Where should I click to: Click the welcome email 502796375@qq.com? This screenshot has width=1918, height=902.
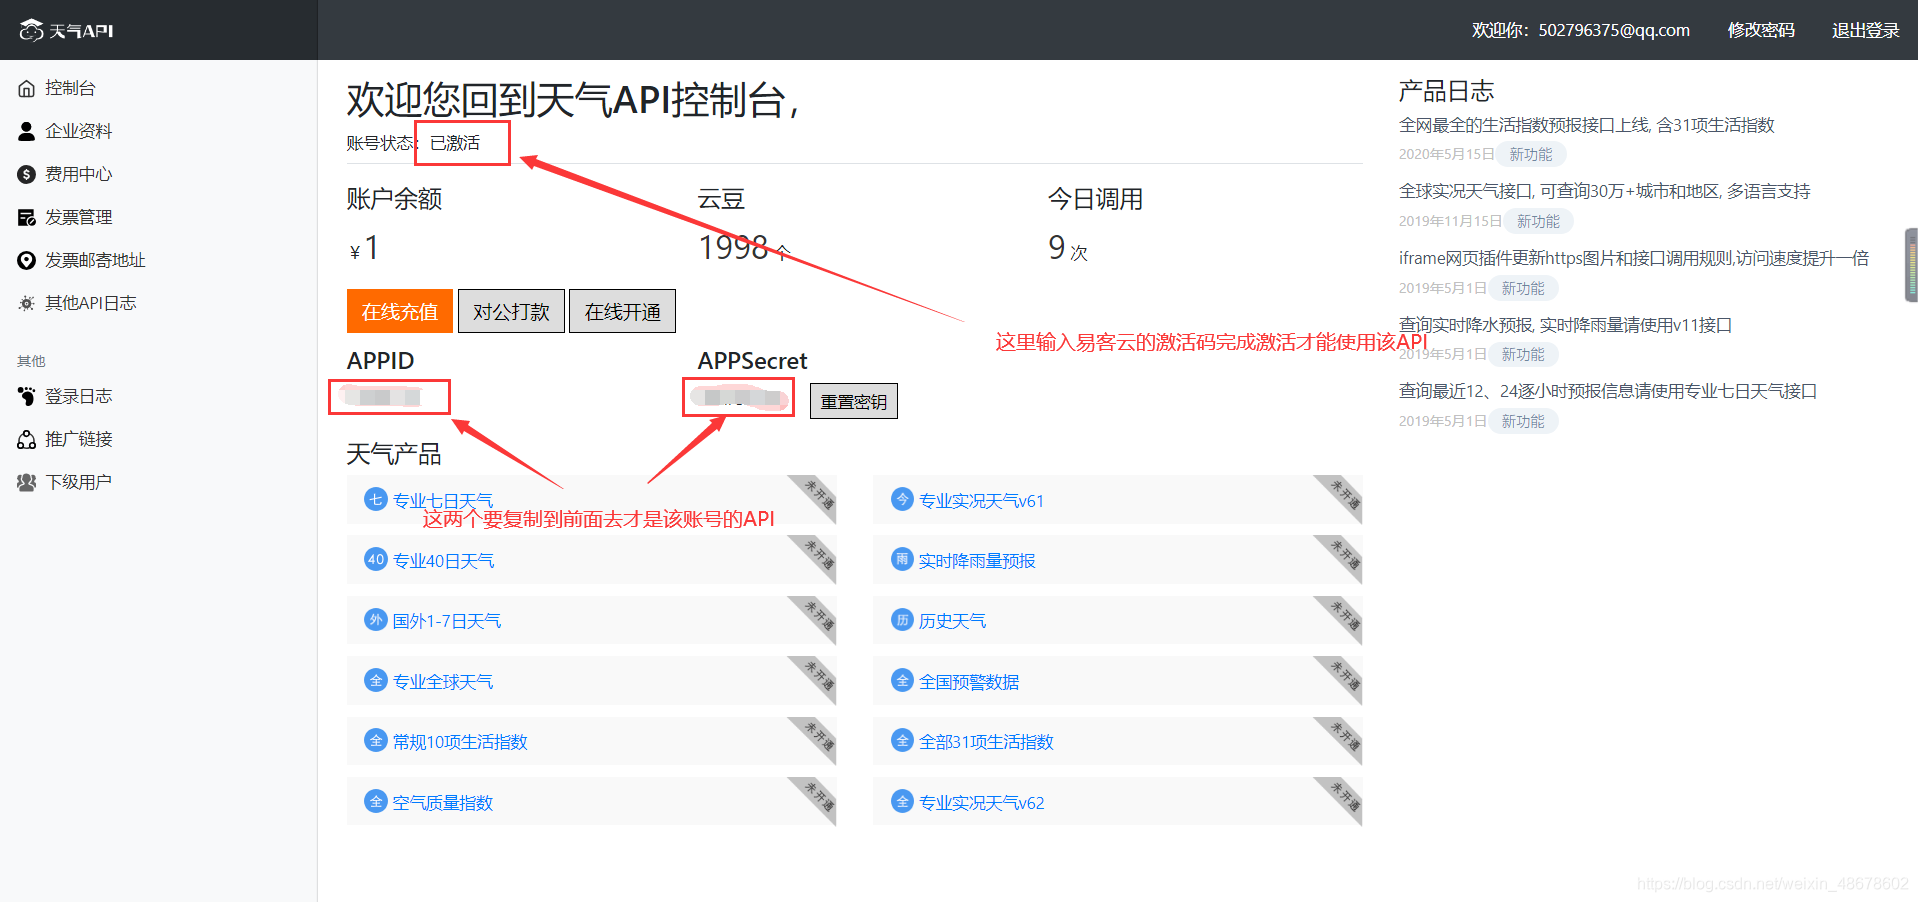pyautogui.click(x=1614, y=30)
